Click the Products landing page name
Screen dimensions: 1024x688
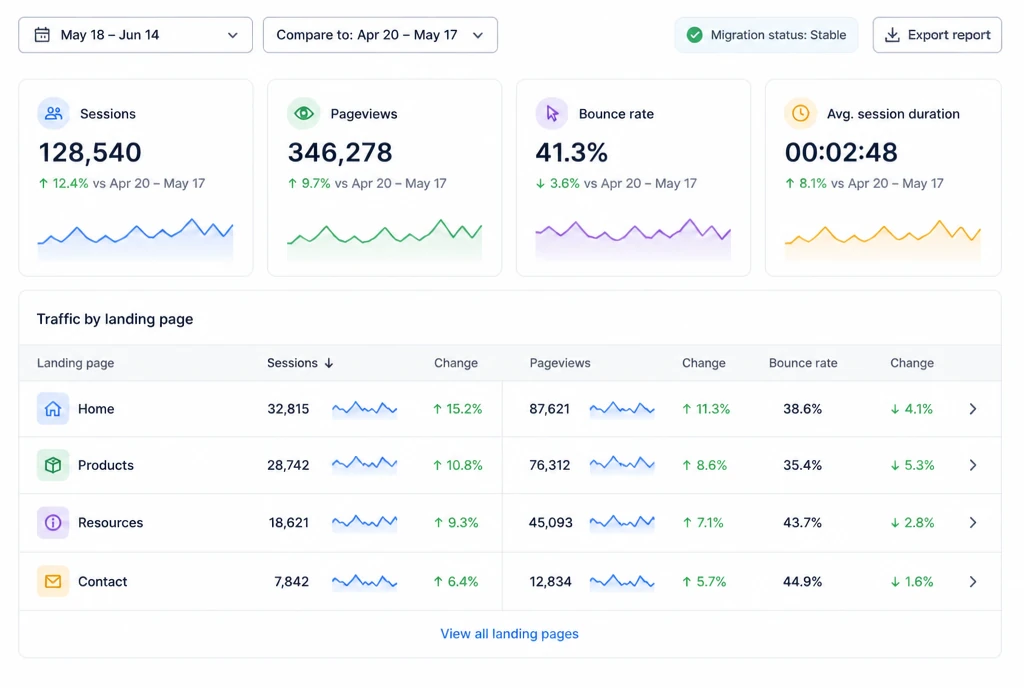tap(106, 465)
